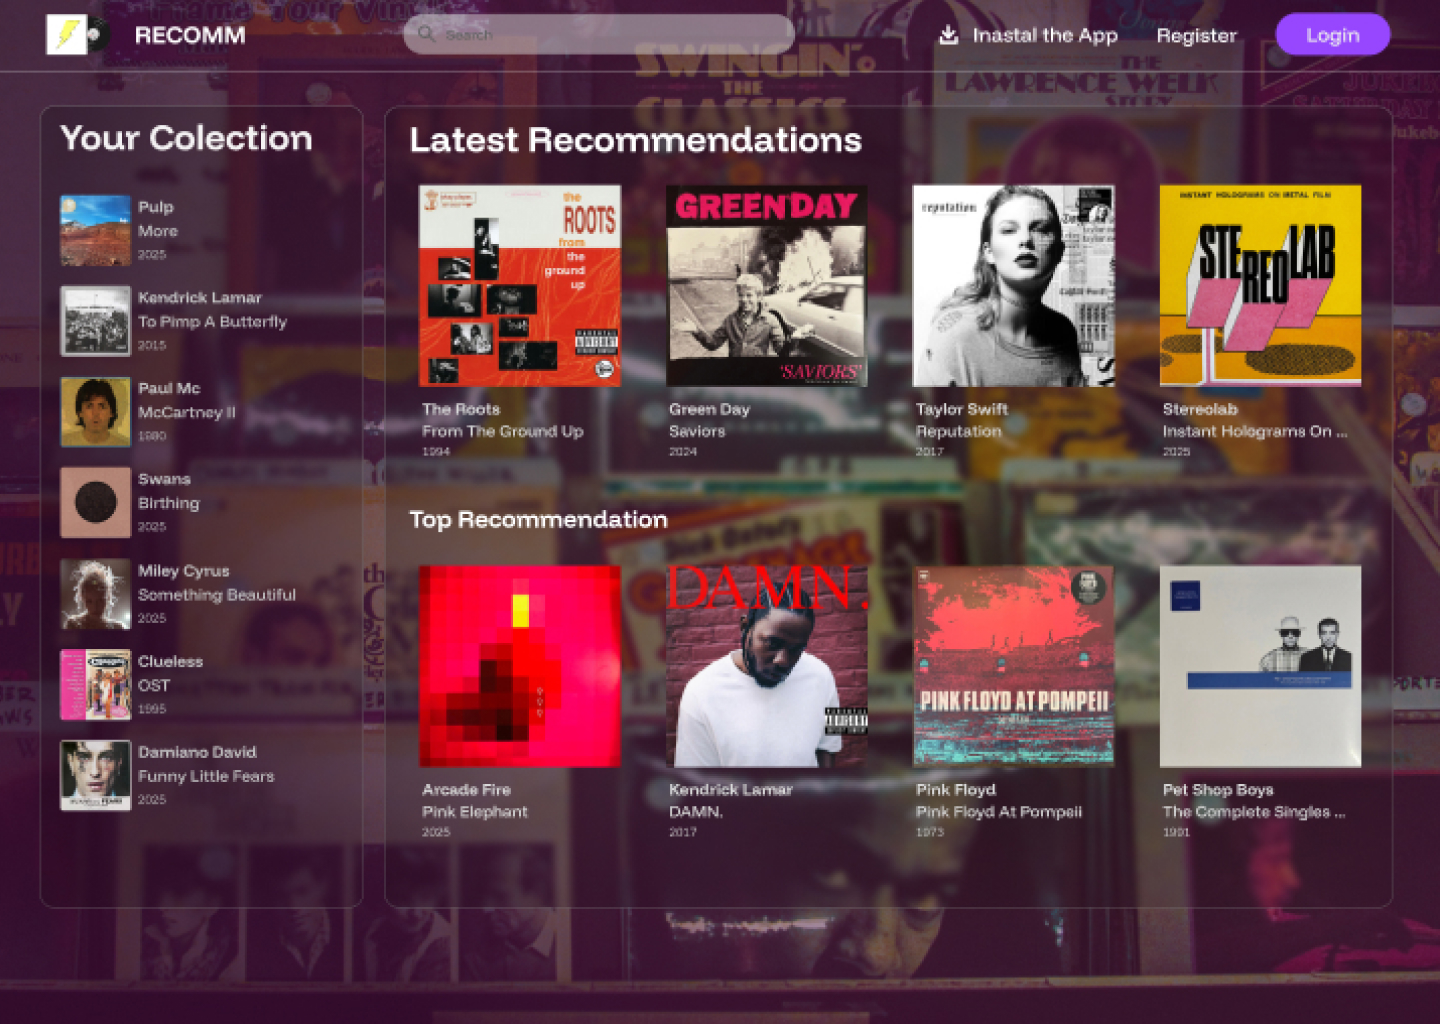Click the purple Login button
Viewport: 1440px width, 1024px height.
tap(1332, 35)
